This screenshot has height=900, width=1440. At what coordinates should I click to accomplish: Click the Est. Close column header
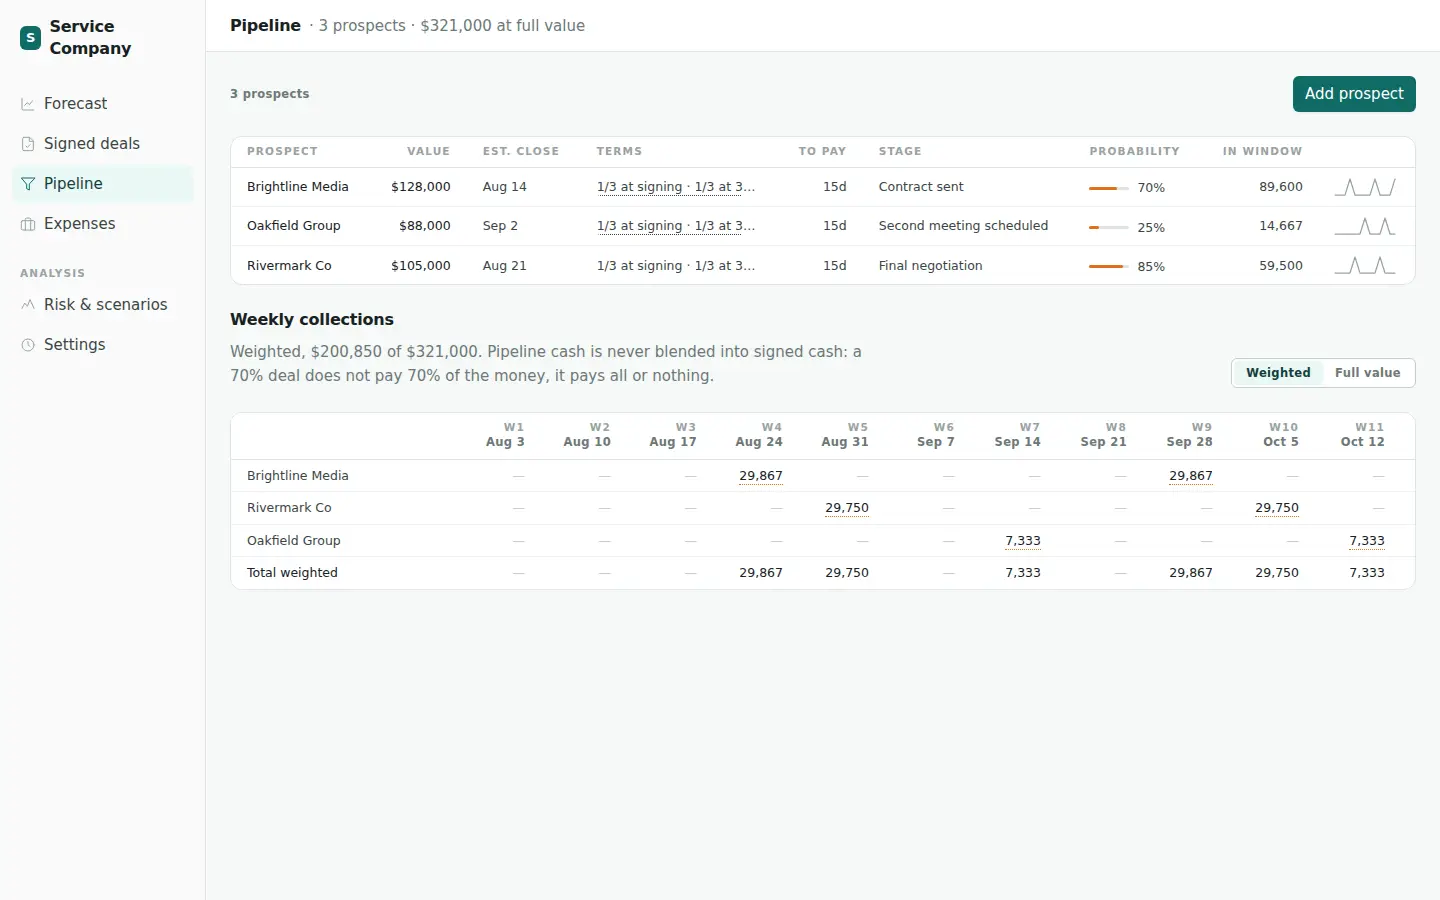[x=521, y=152]
